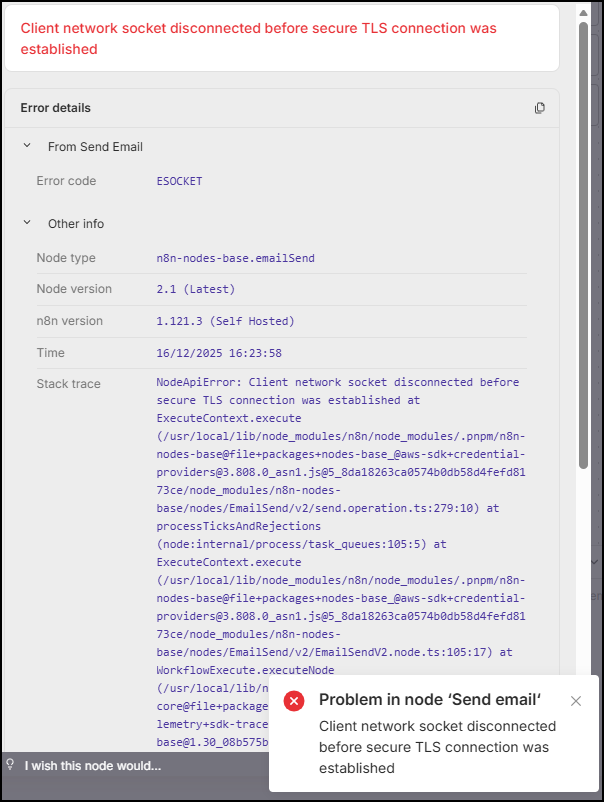This screenshot has width=604, height=802.
Task: Click the Time label
Action: click(51, 352)
